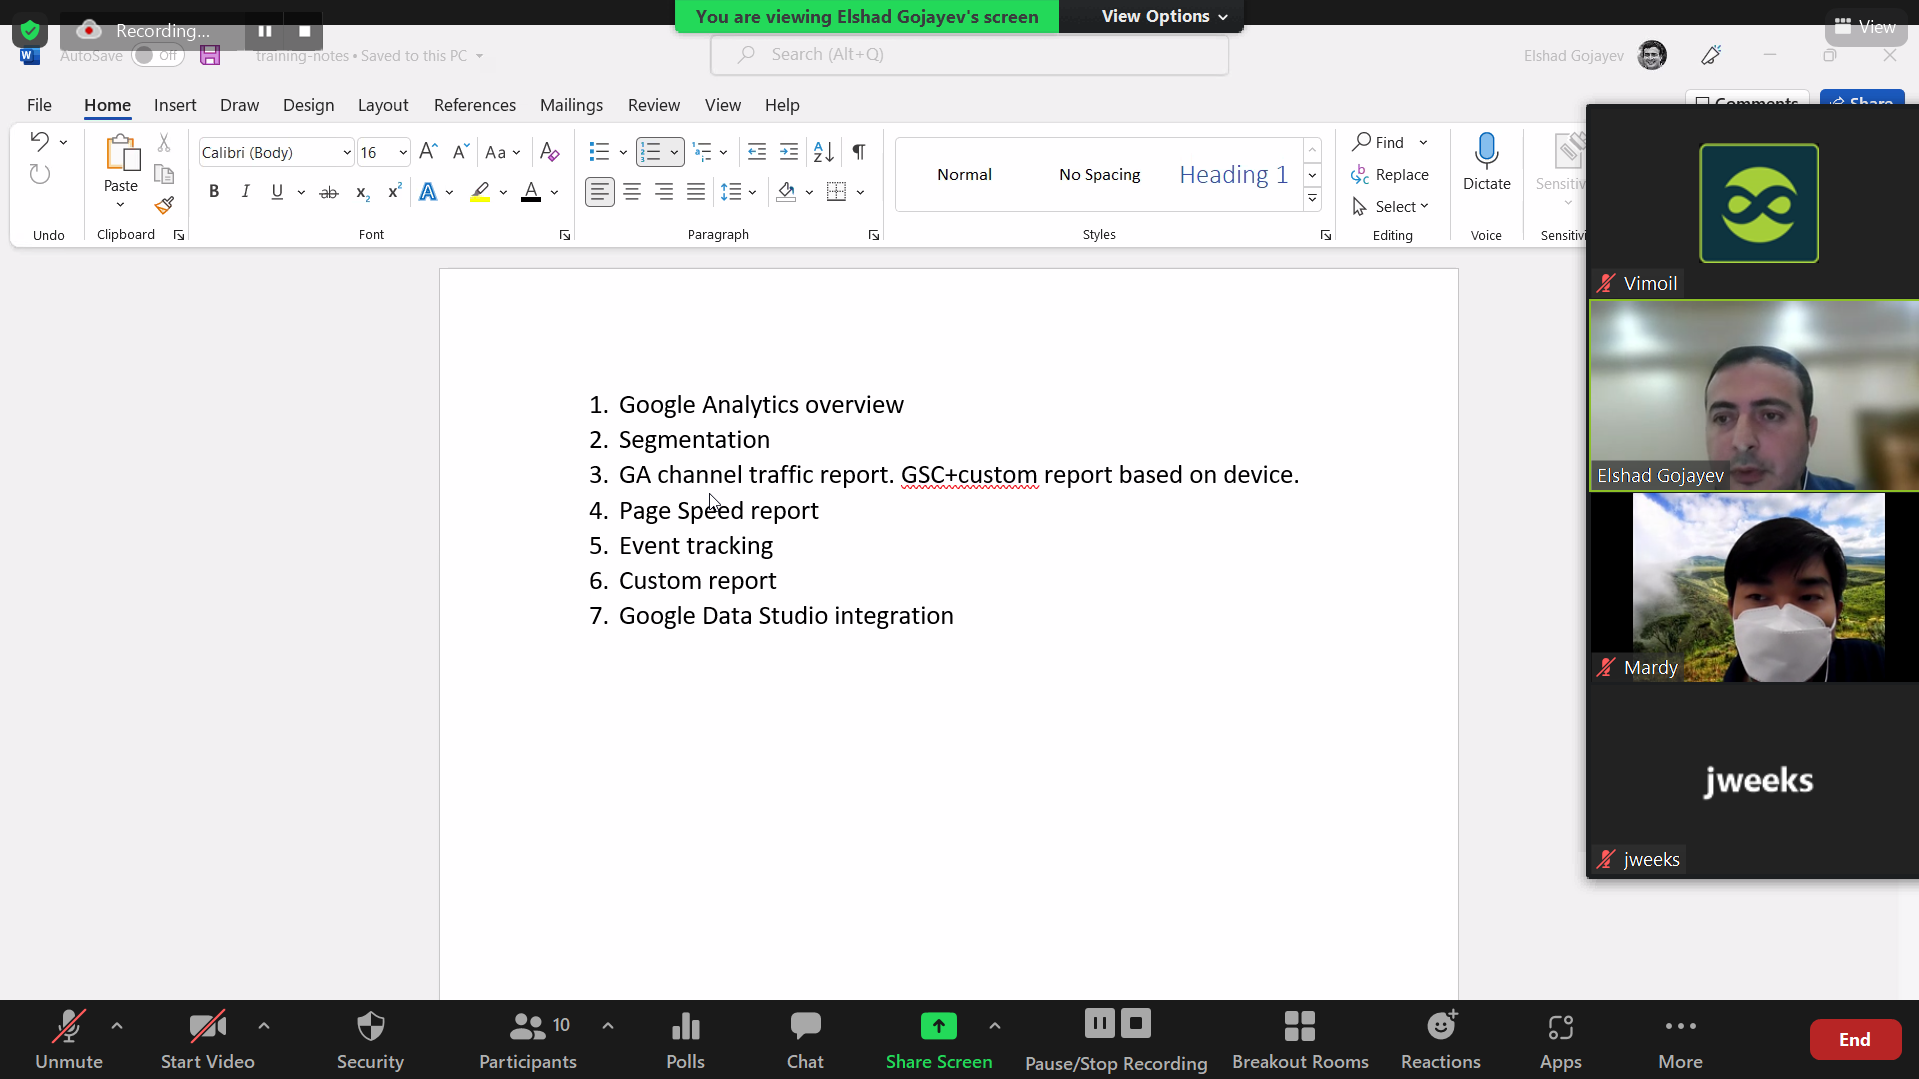Apply Italic formatting
The image size is (1919, 1079).
pos(245,192)
